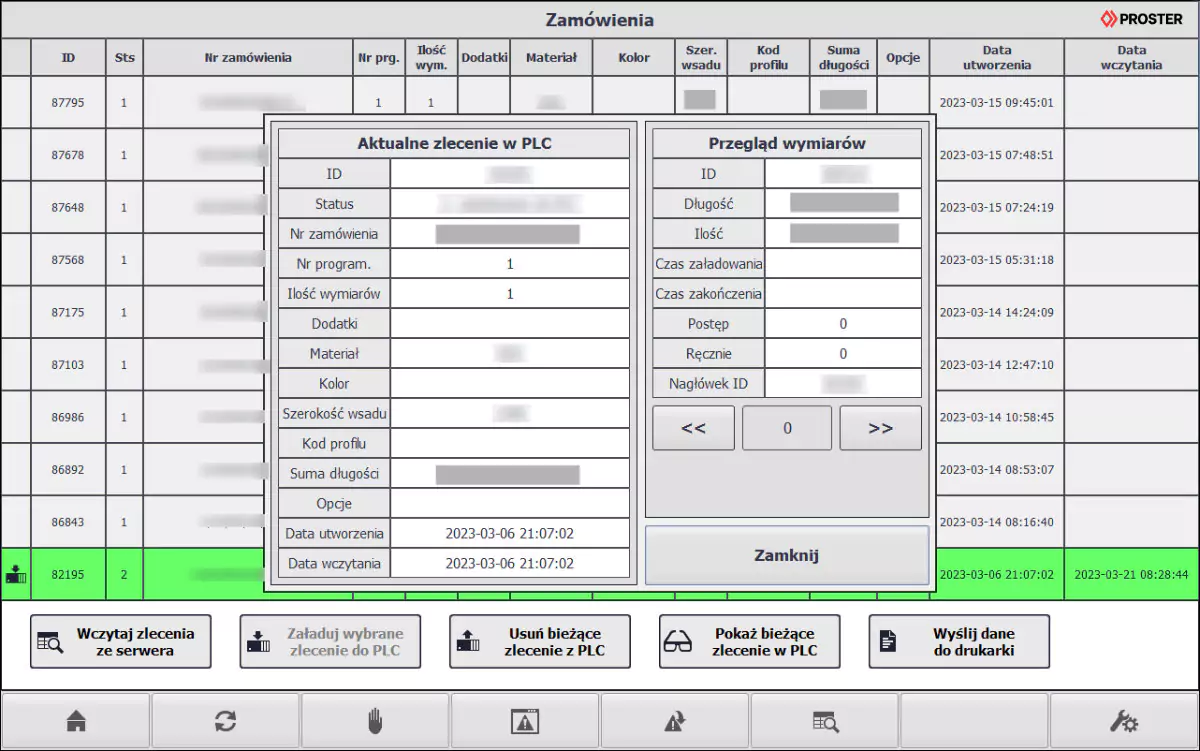Select the hand (manual mode) icon
1200x751 pixels.
click(x=375, y=720)
